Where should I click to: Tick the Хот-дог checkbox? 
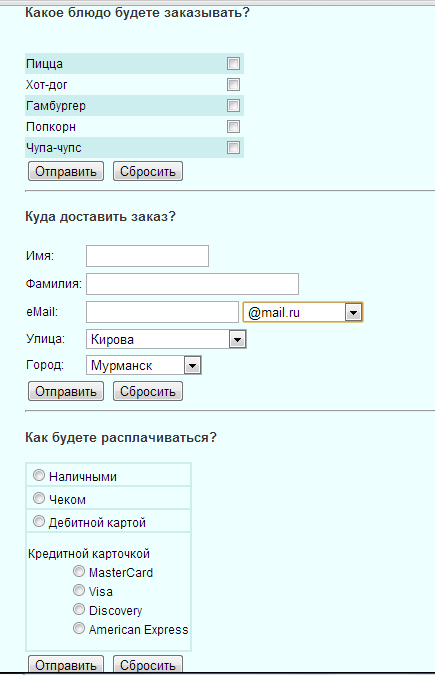point(233,84)
